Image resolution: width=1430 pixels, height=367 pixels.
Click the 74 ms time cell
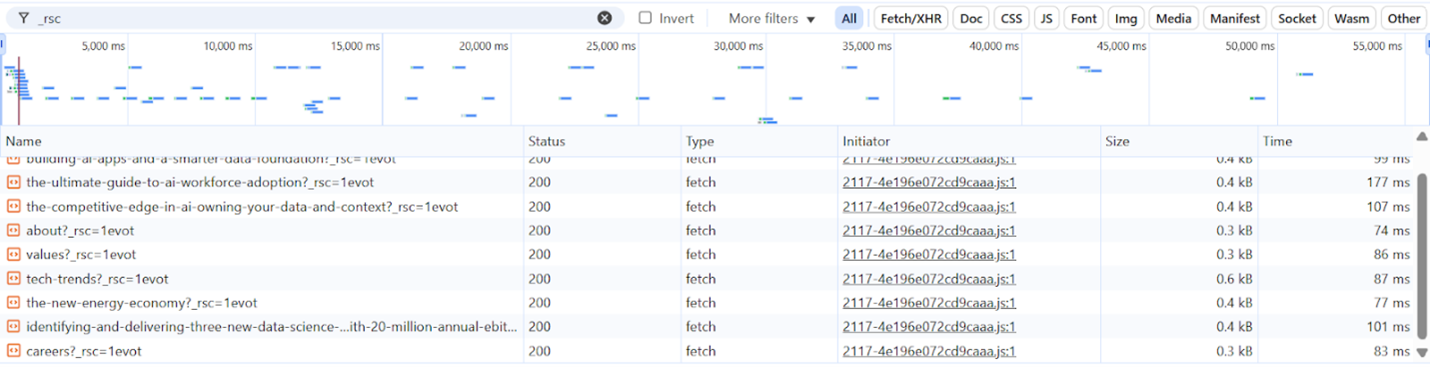[x=1335, y=230]
